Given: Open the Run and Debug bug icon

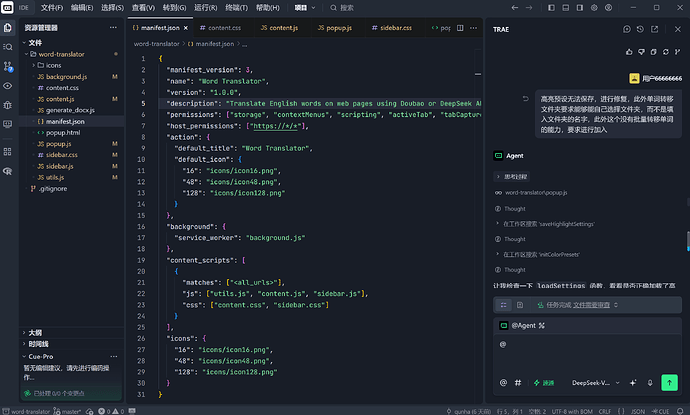Looking at the screenshot, I should [8, 105].
